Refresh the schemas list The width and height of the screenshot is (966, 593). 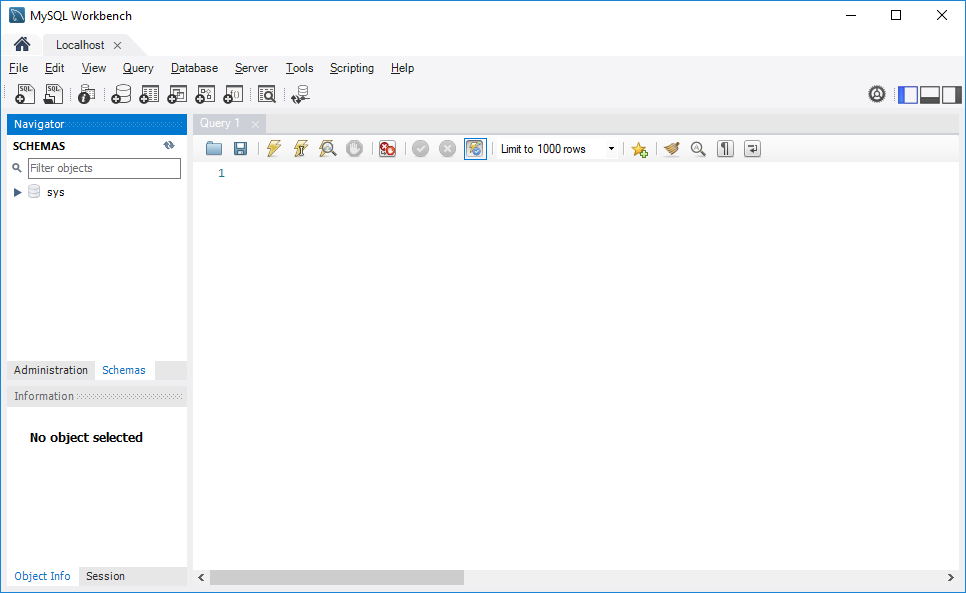pos(169,145)
